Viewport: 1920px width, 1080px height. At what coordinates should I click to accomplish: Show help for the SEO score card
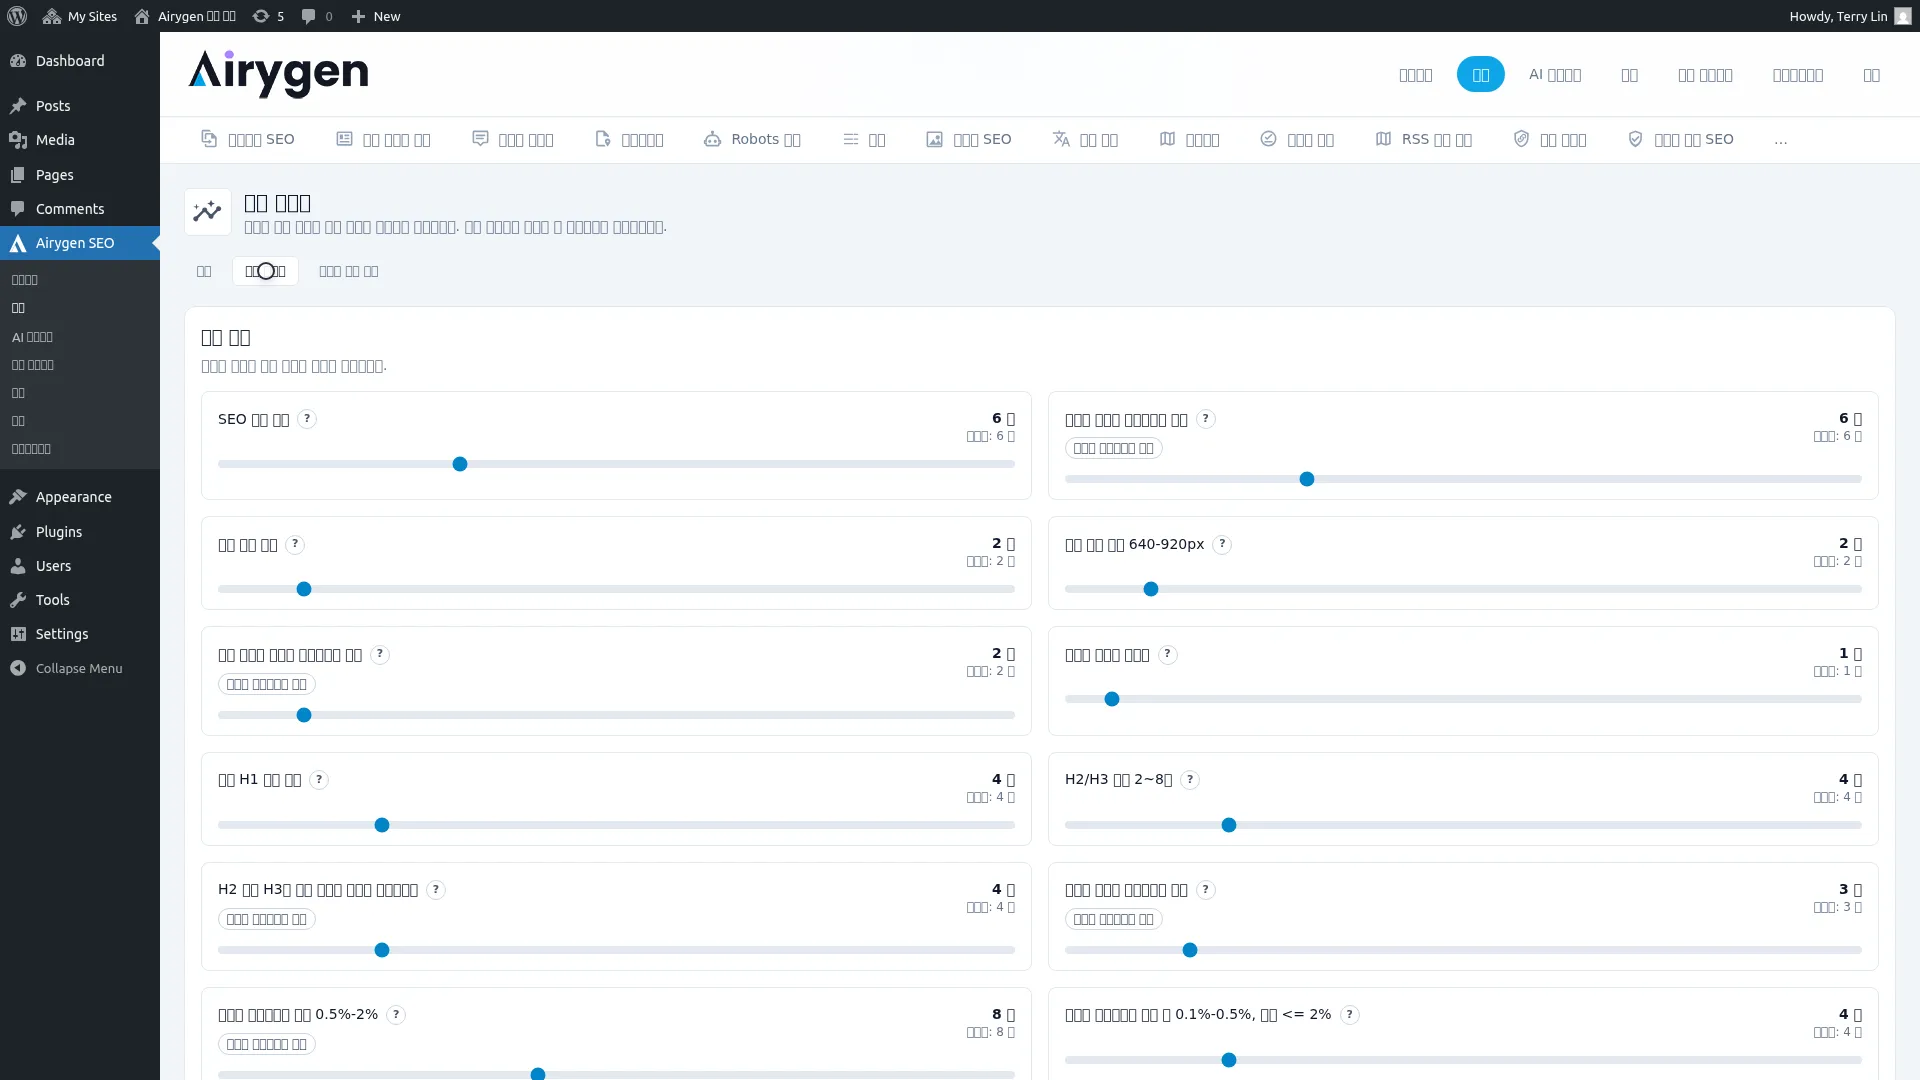point(307,419)
